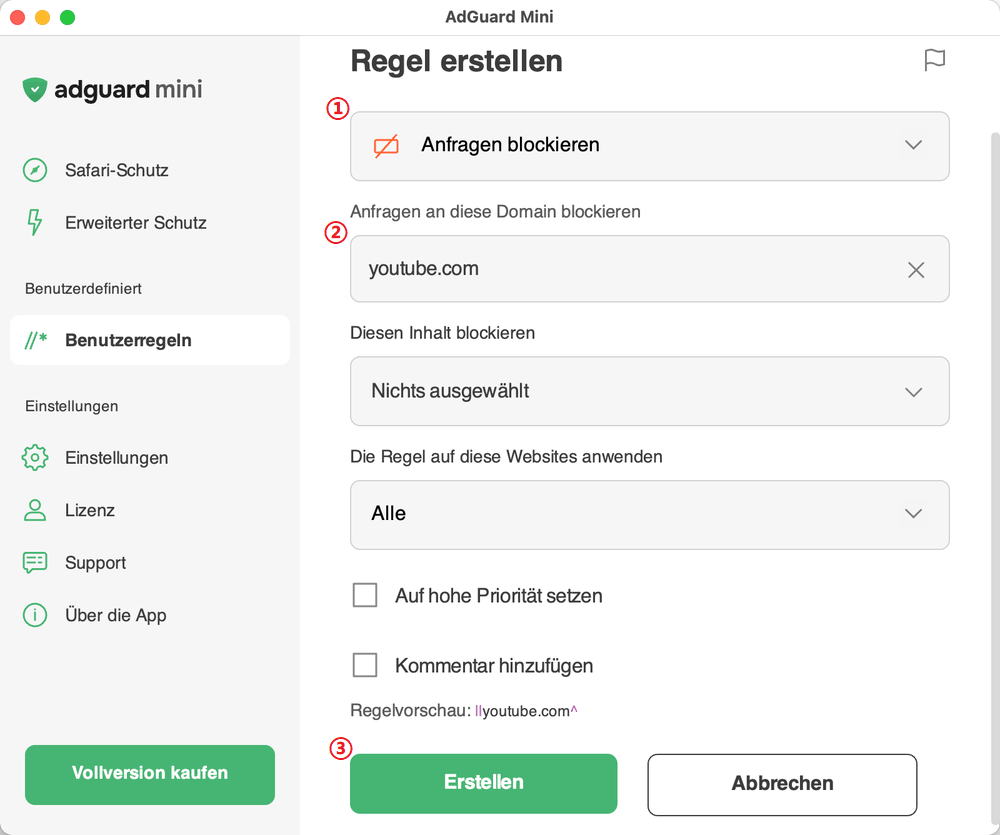This screenshot has height=835, width=1000.
Task: Click the Einstellungen gear icon
Action: pyautogui.click(x=35, y=457)
